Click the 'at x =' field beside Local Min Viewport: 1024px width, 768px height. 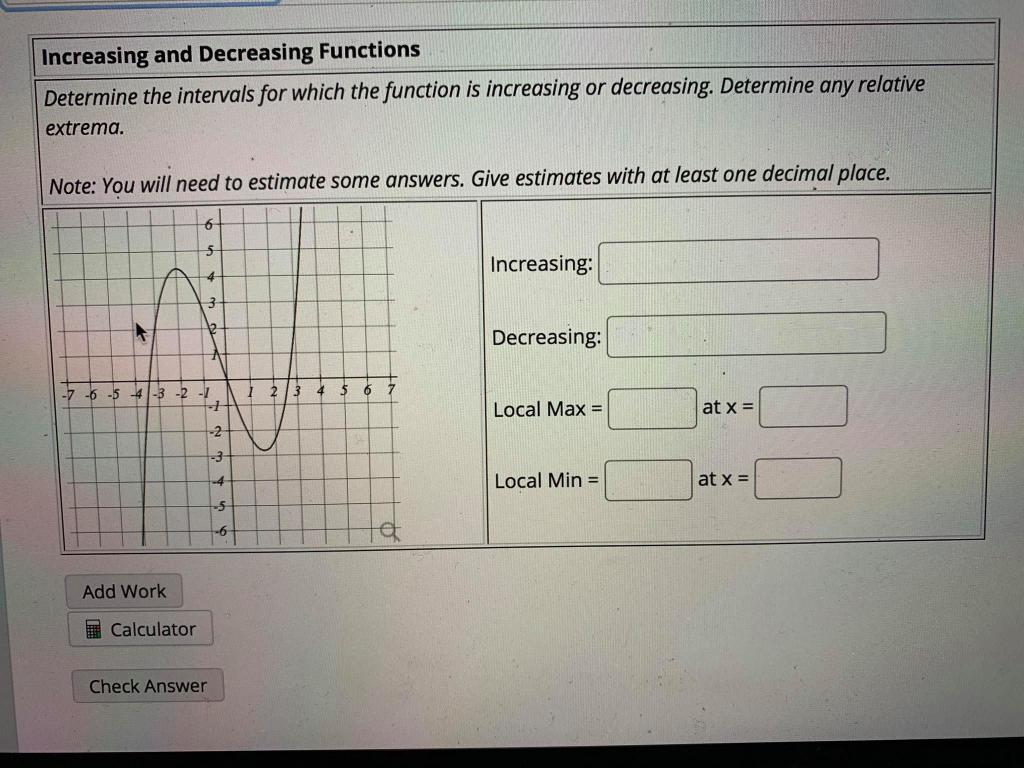797,476
